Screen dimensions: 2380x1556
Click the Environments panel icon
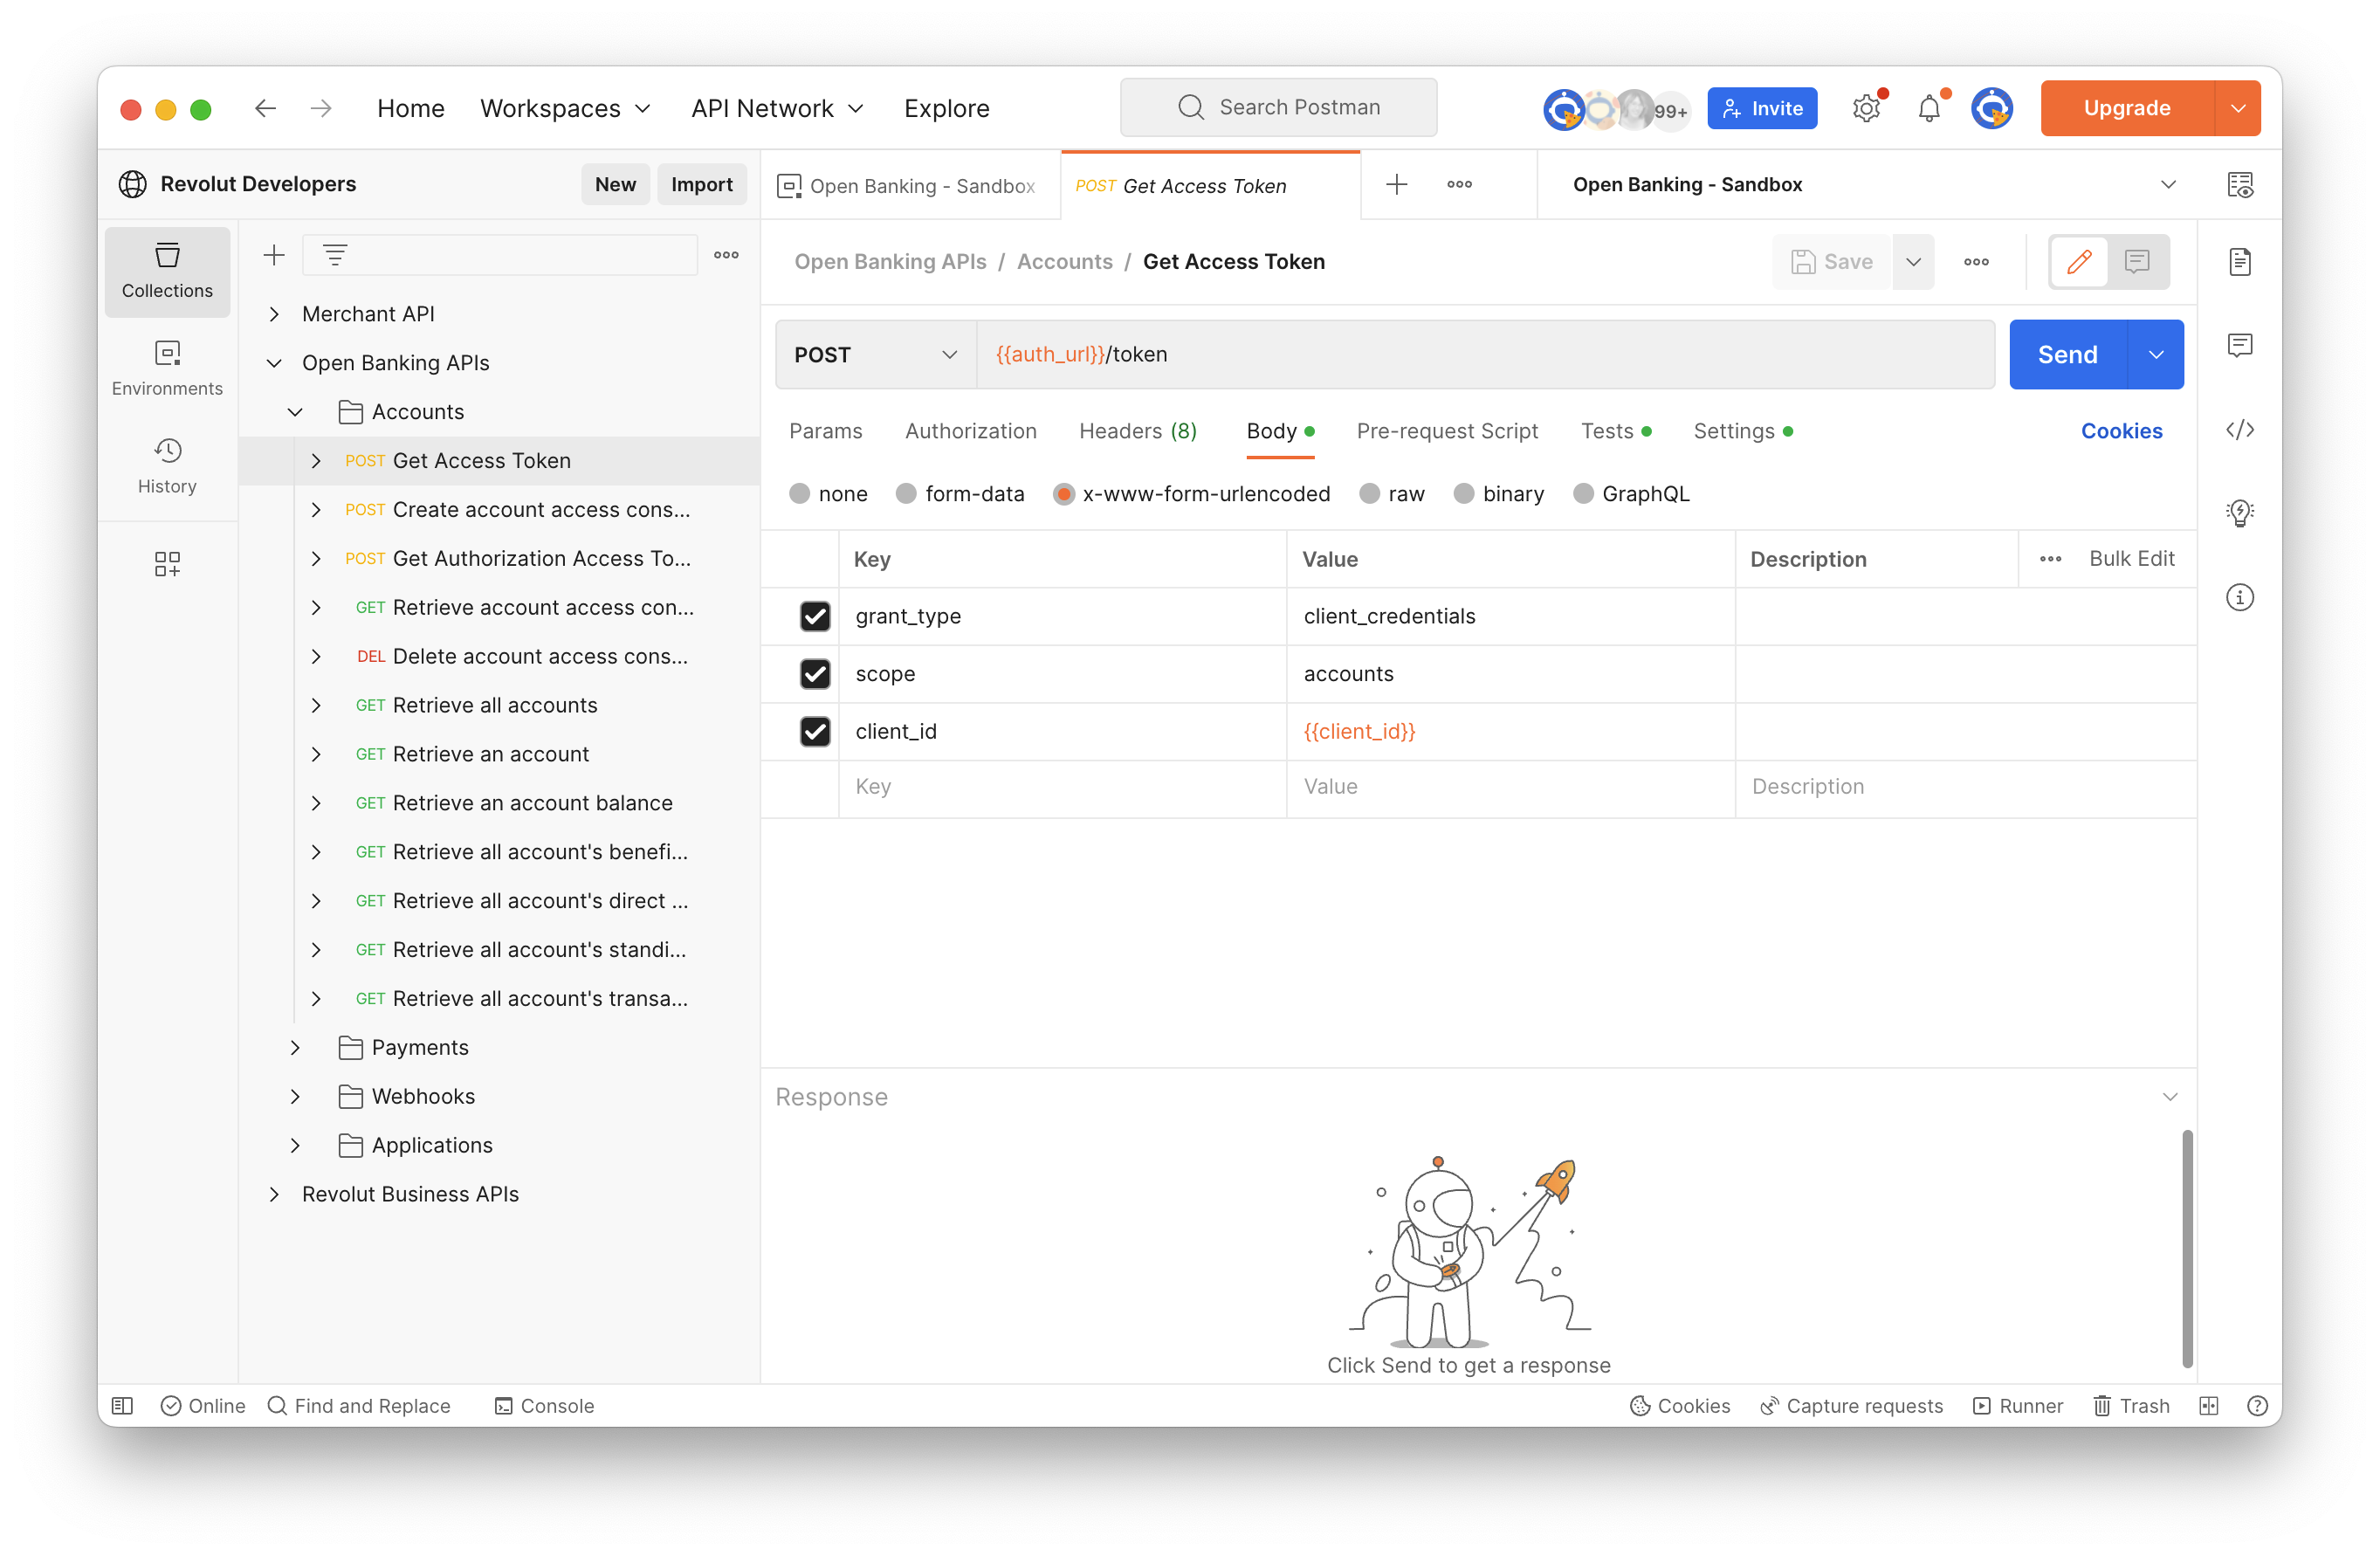(169, 365)
